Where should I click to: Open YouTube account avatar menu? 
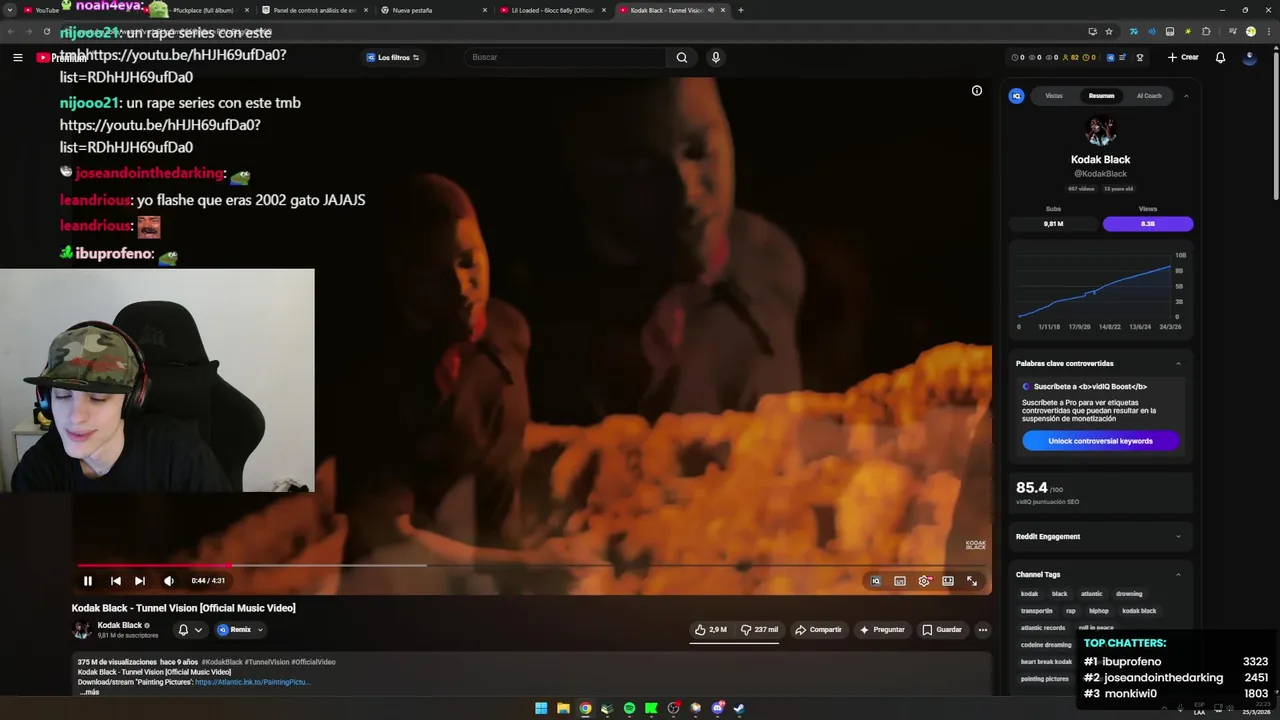coord(1249,57)
